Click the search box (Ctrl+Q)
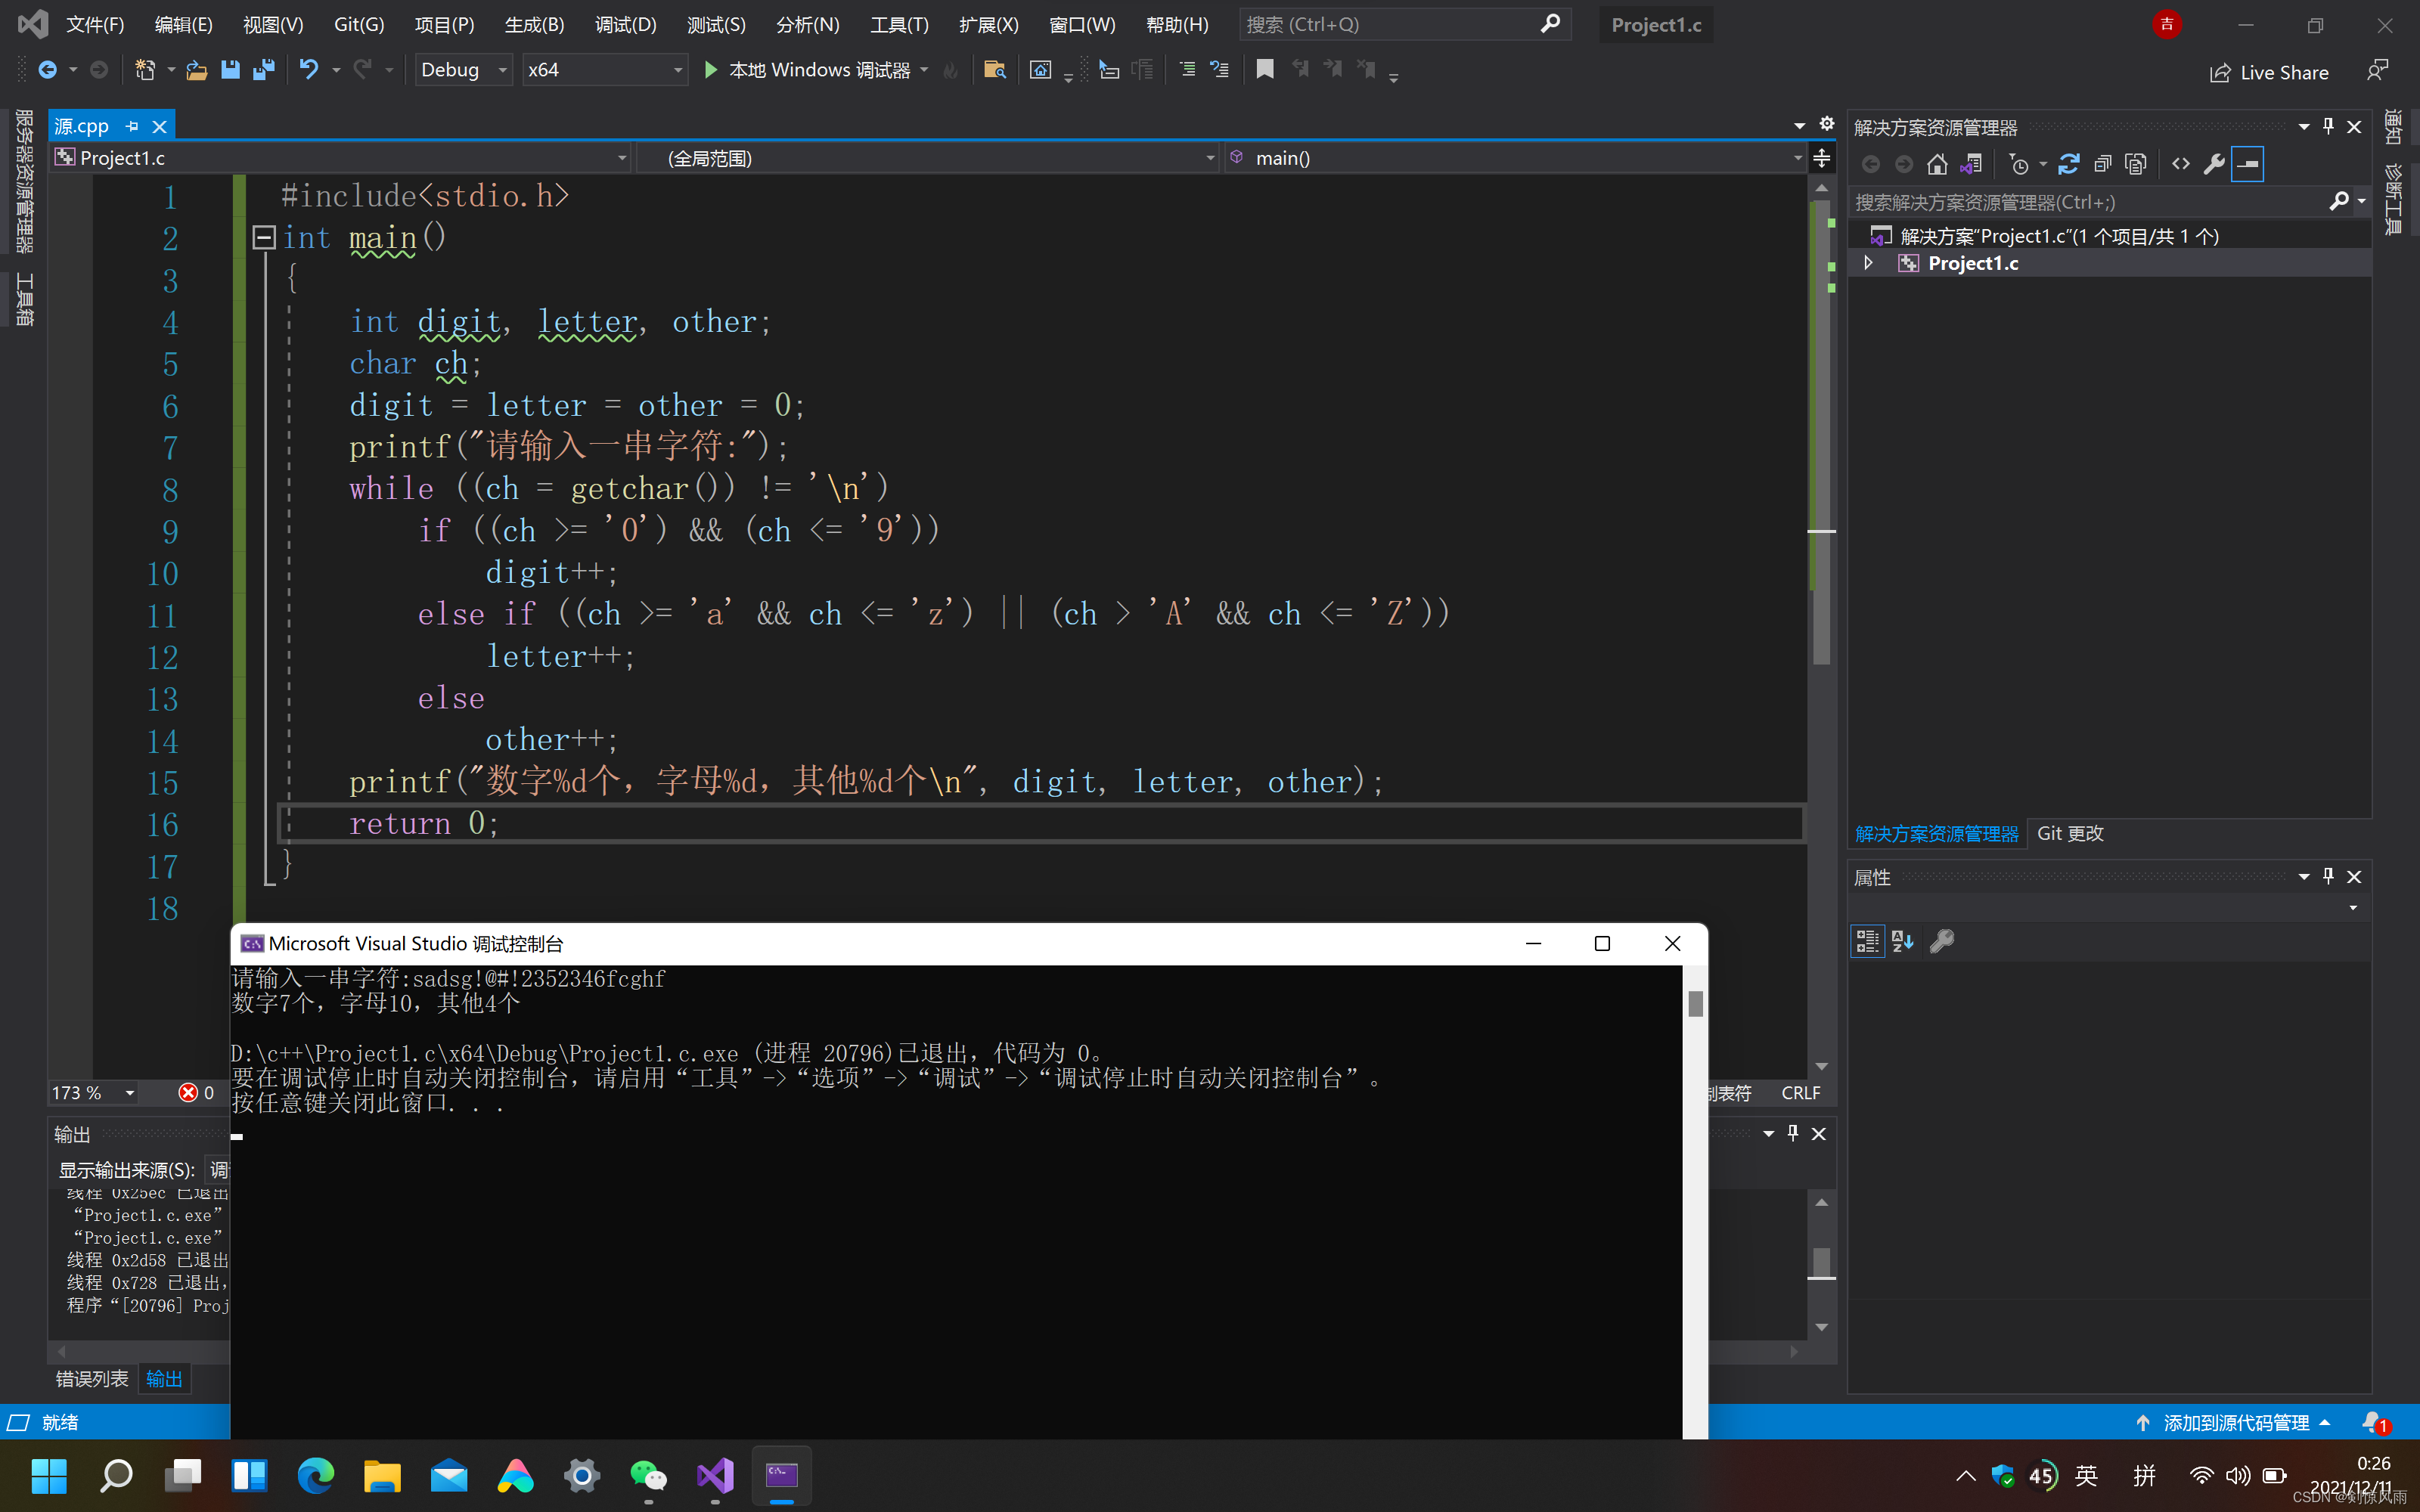Screen dimensions: 2420x1512 pyautogui.click(x=1390, y=25)
